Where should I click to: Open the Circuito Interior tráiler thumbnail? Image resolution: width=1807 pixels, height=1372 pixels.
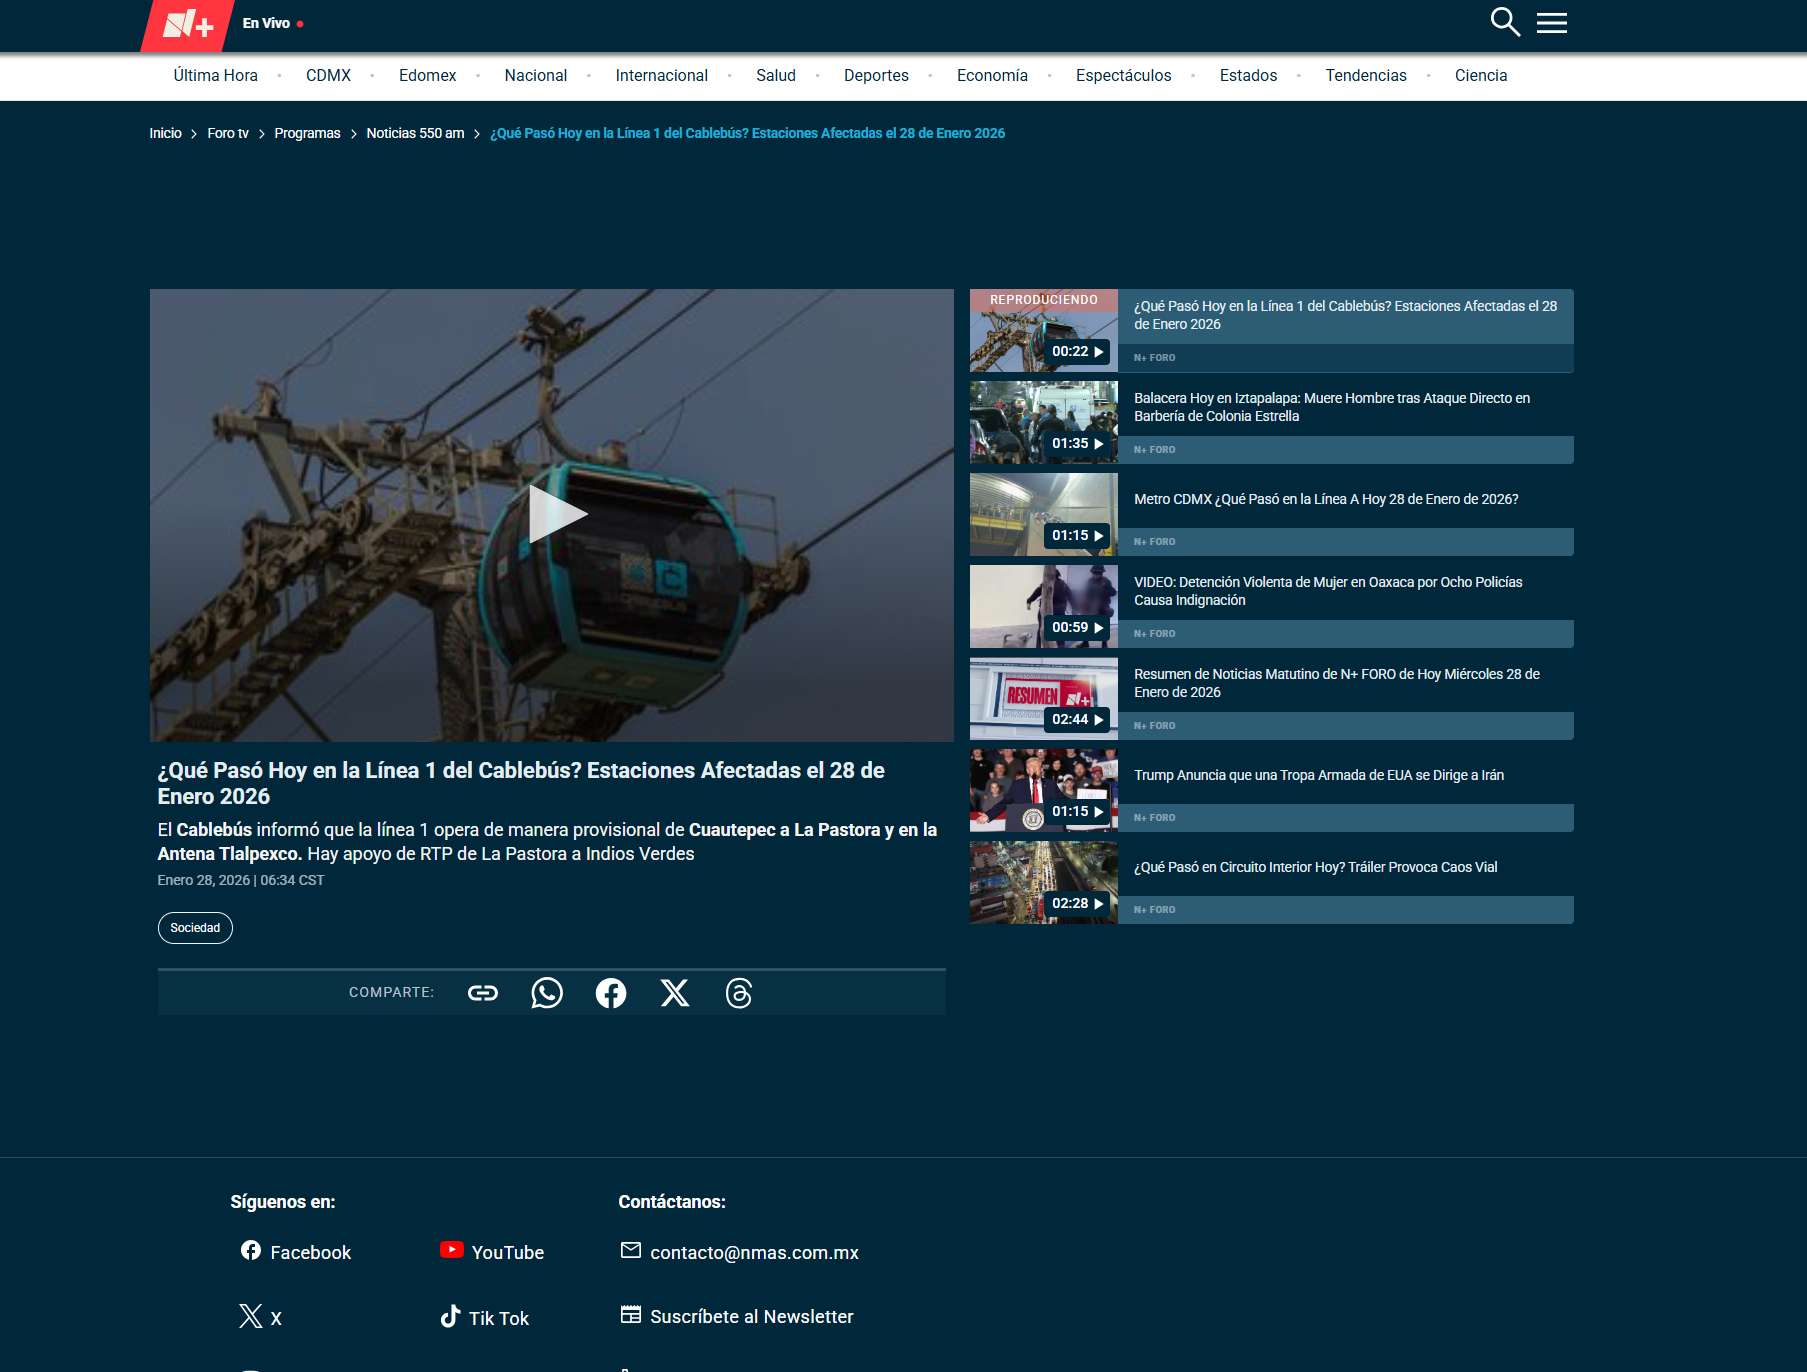point(1044,883)
